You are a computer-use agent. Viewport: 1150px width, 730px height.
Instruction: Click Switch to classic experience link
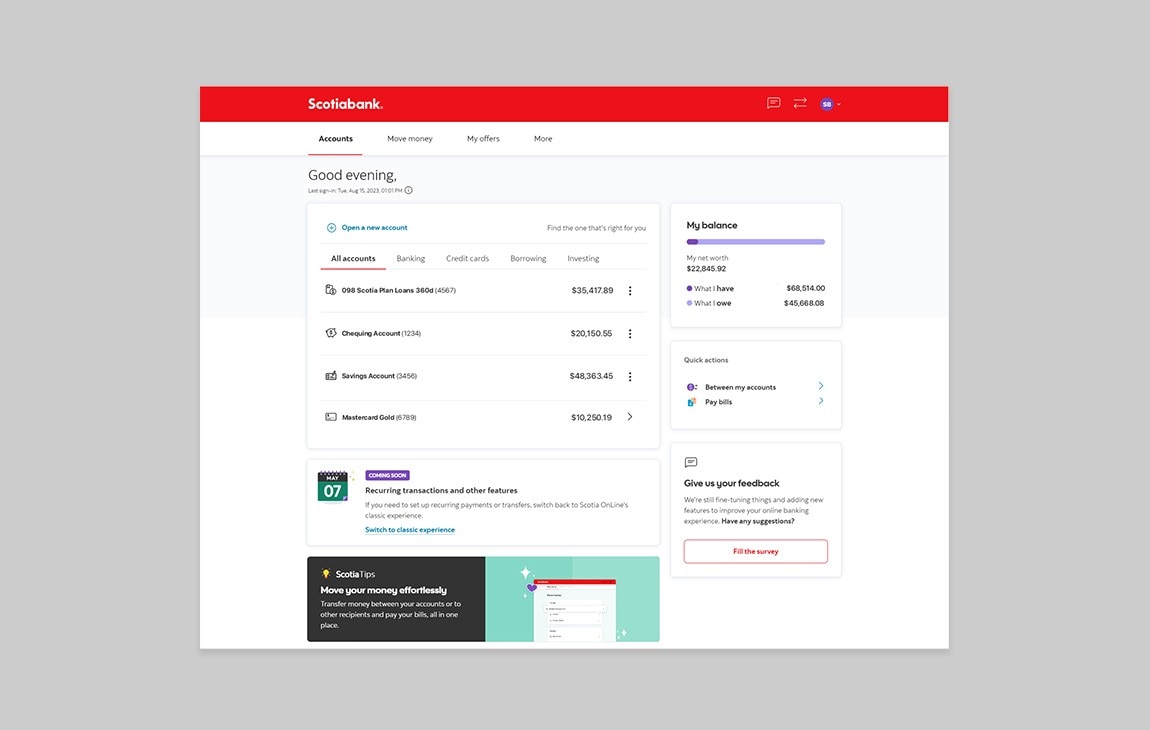pos(410,530)
